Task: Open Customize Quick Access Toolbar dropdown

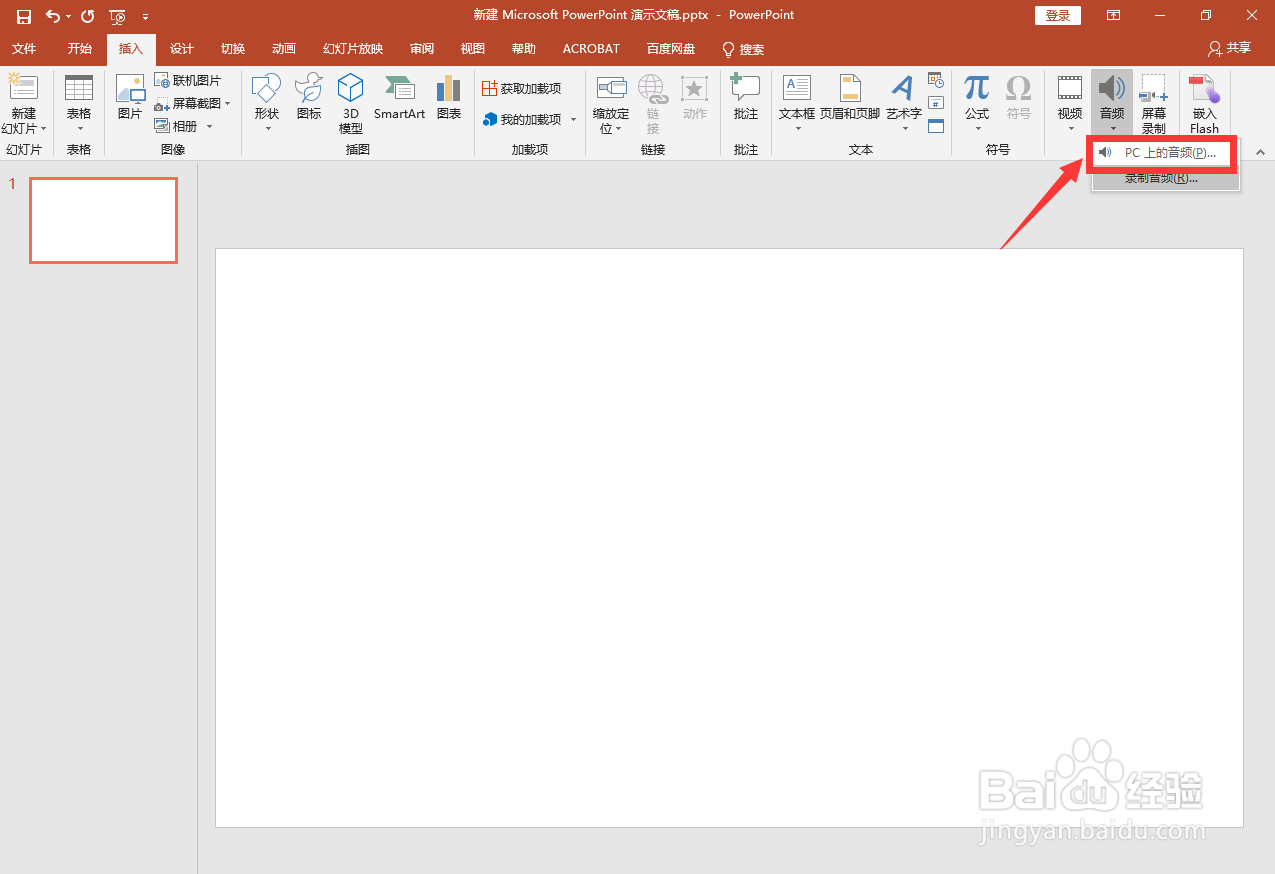Action: (x=146, y=17)
